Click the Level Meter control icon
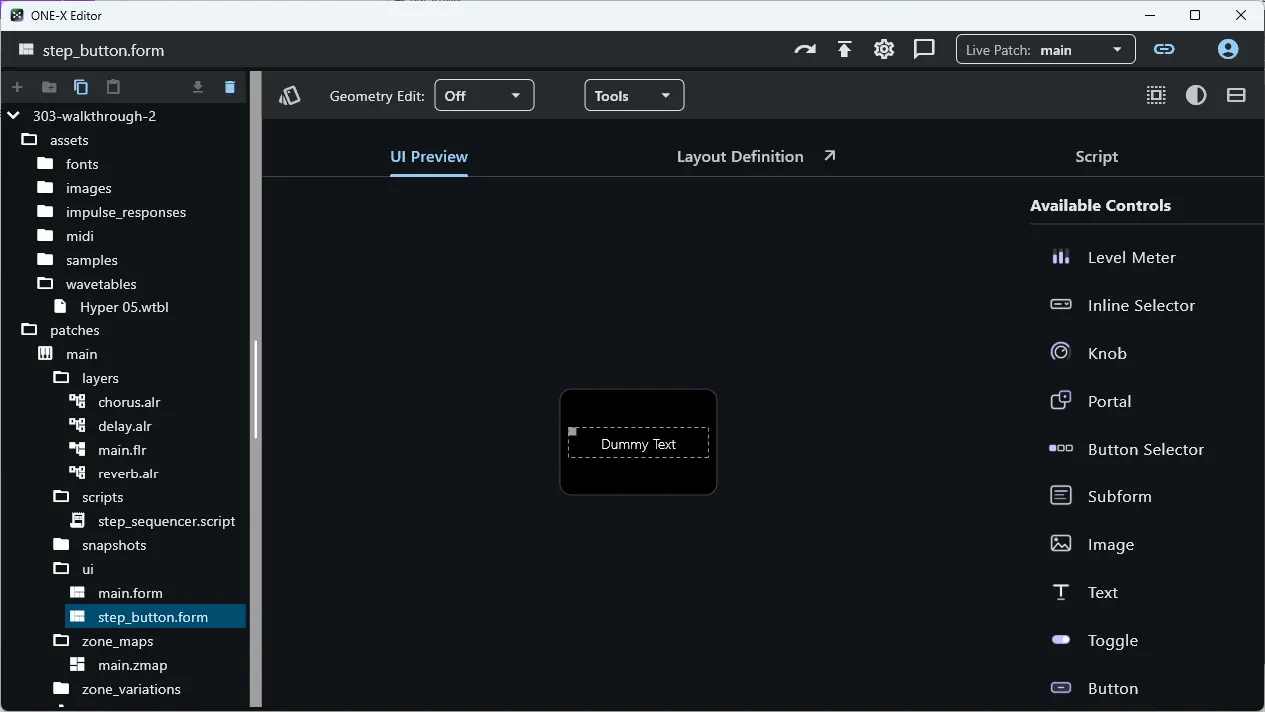 (1061, 257)
